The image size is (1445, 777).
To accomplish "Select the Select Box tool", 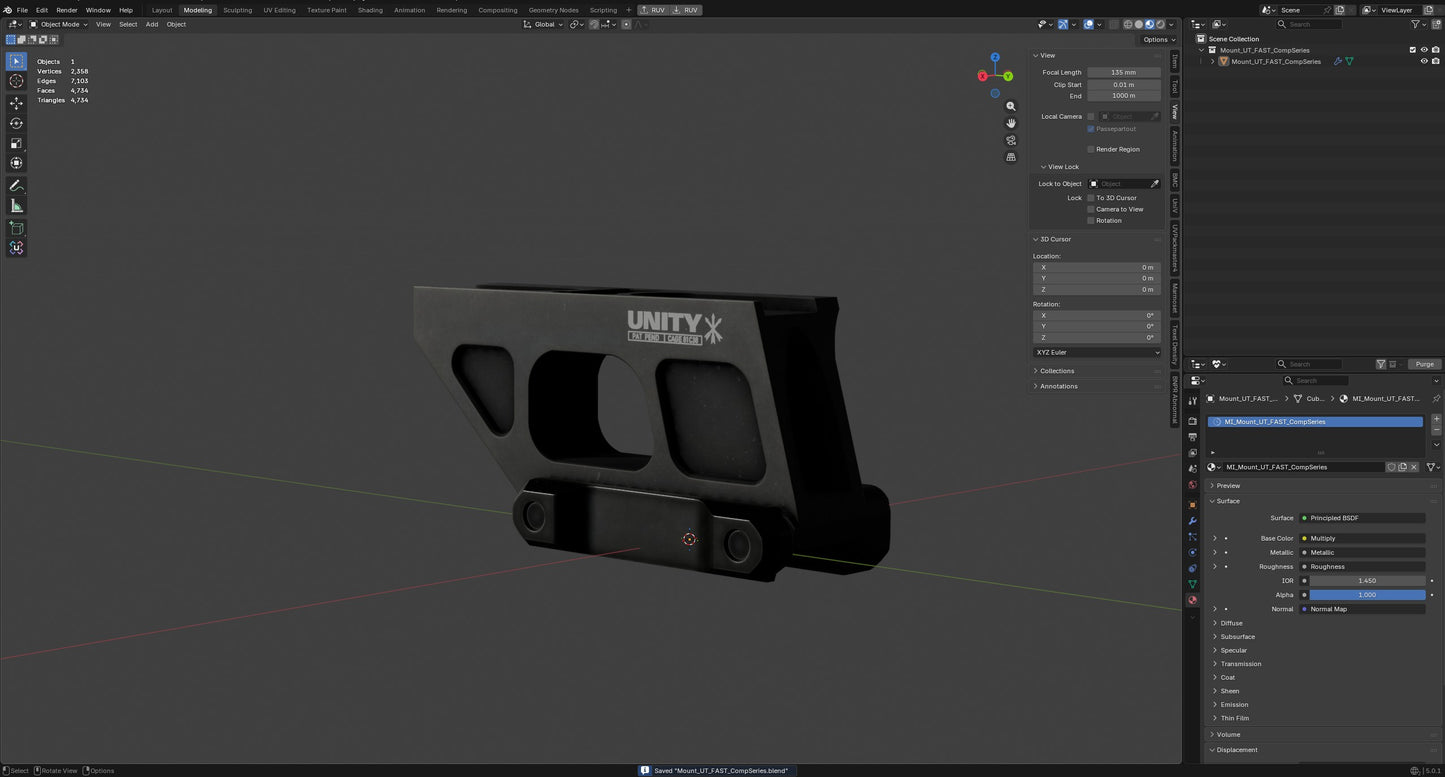I will 16,61.
